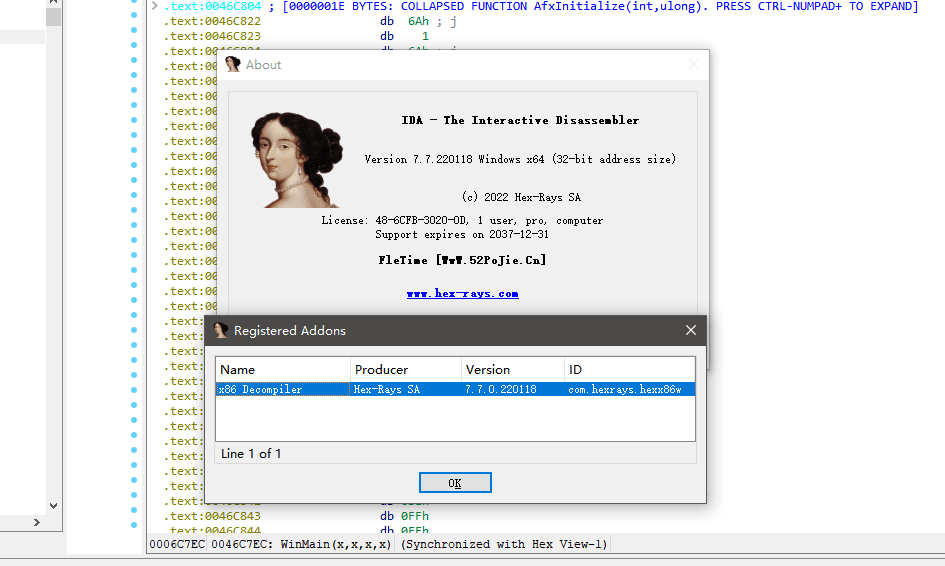Click Support expires on 2037-12-31 text

462,234
